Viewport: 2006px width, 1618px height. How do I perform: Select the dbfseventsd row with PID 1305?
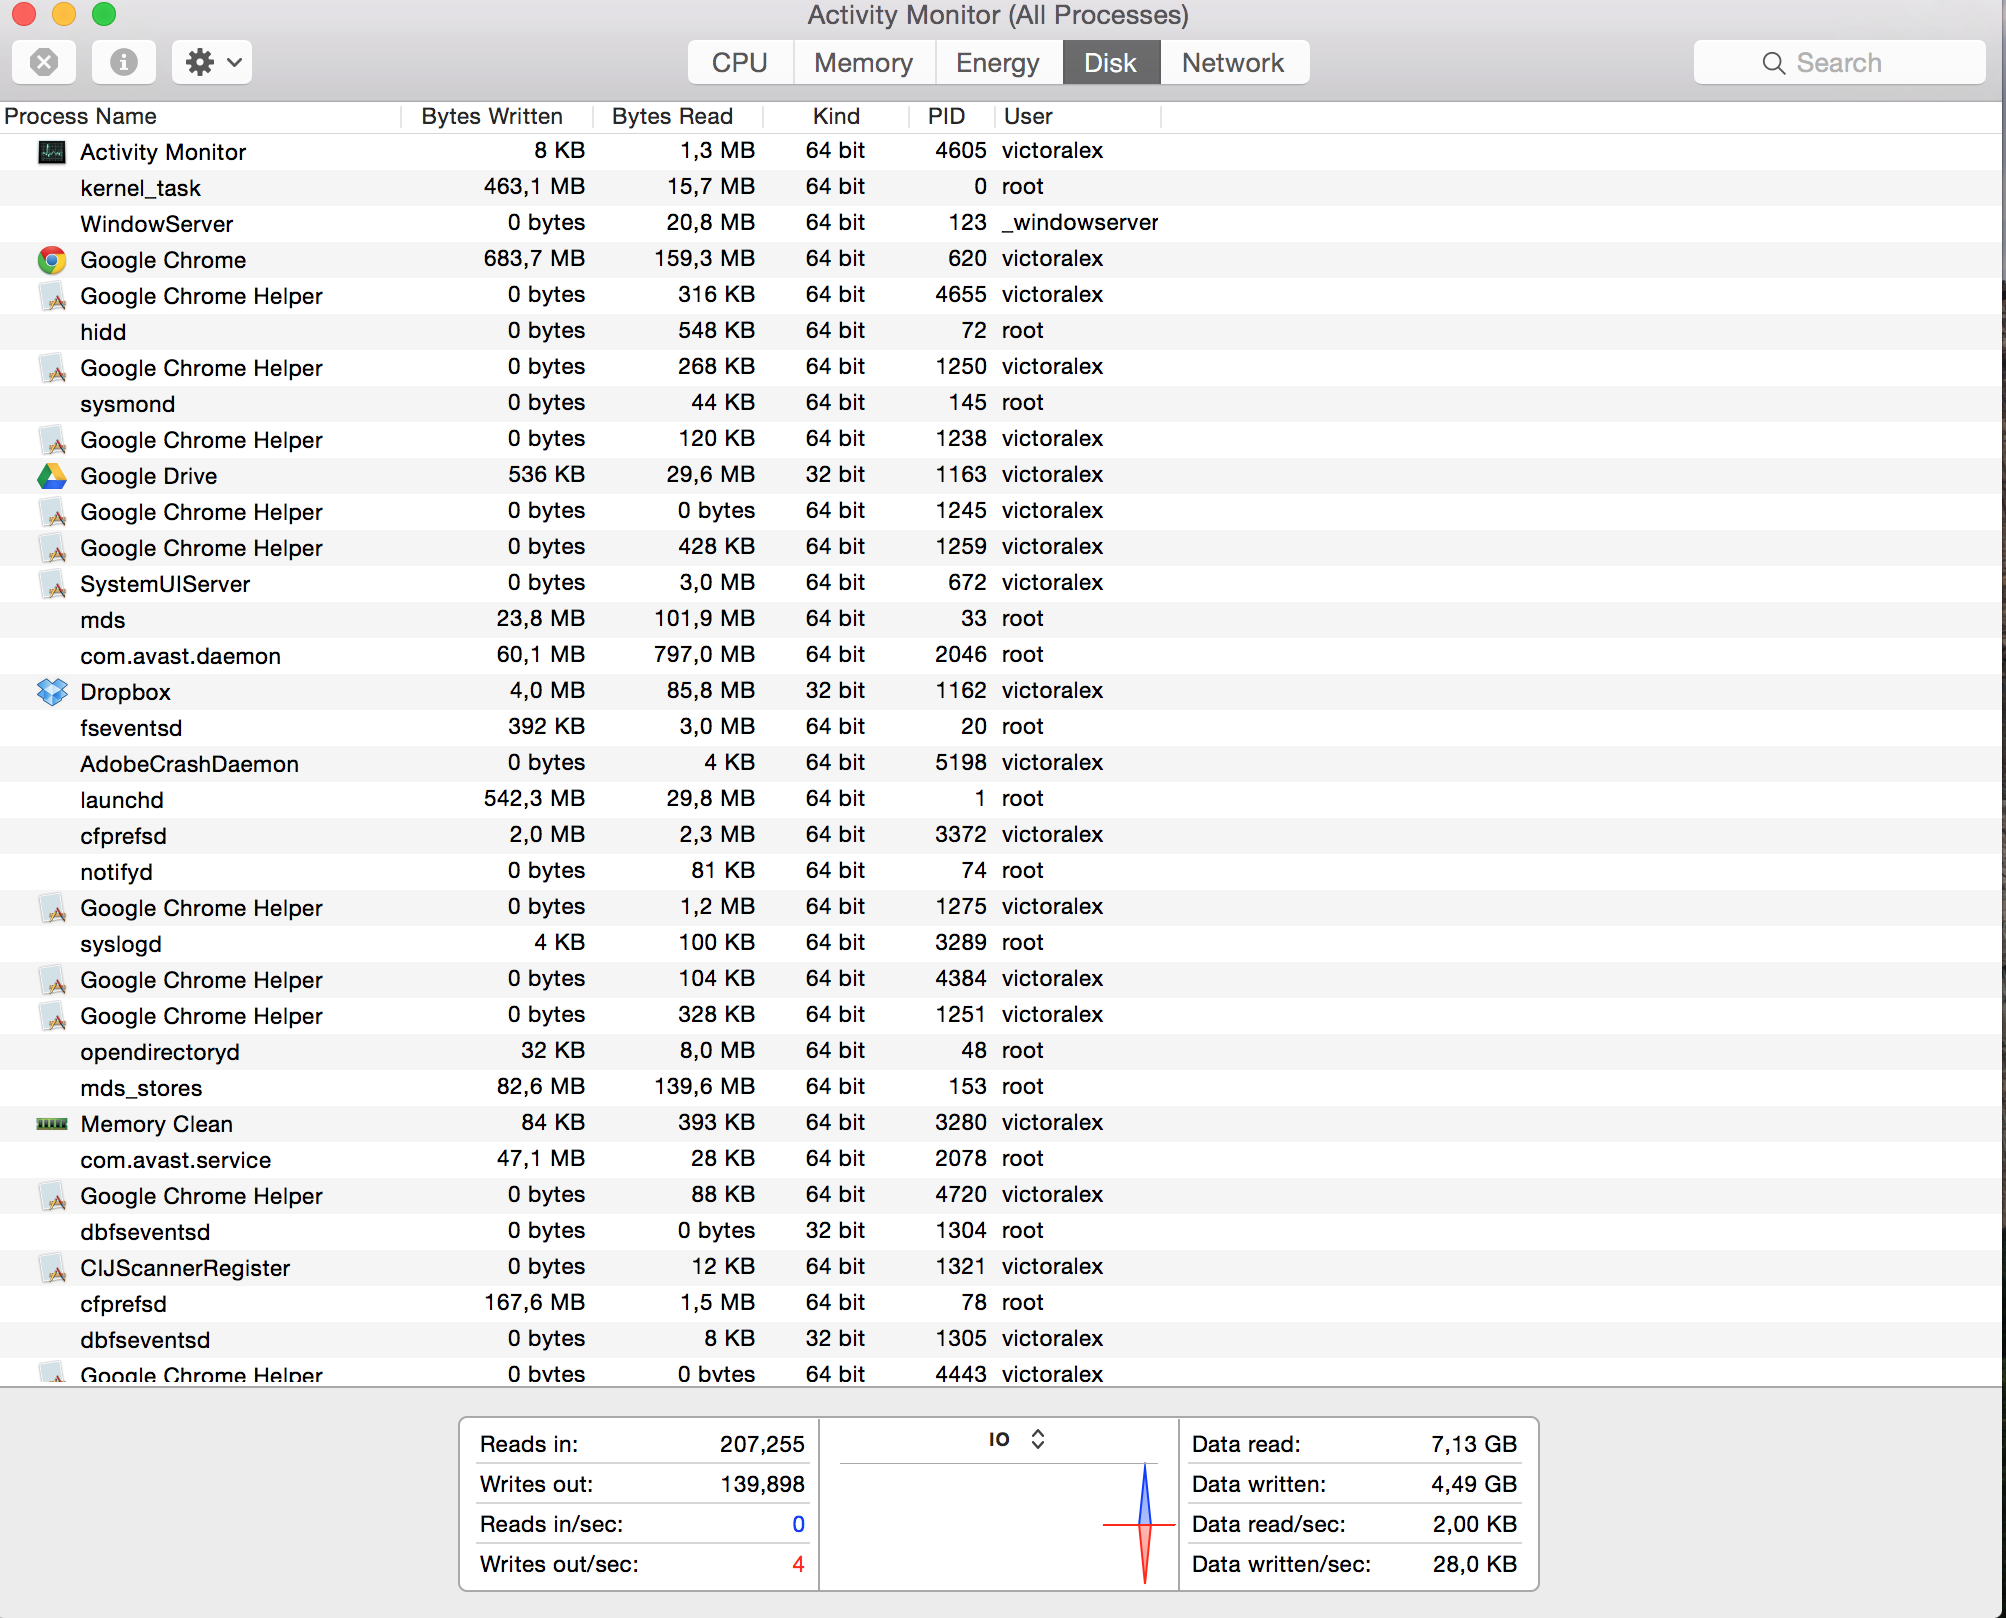(1002, 1340)
